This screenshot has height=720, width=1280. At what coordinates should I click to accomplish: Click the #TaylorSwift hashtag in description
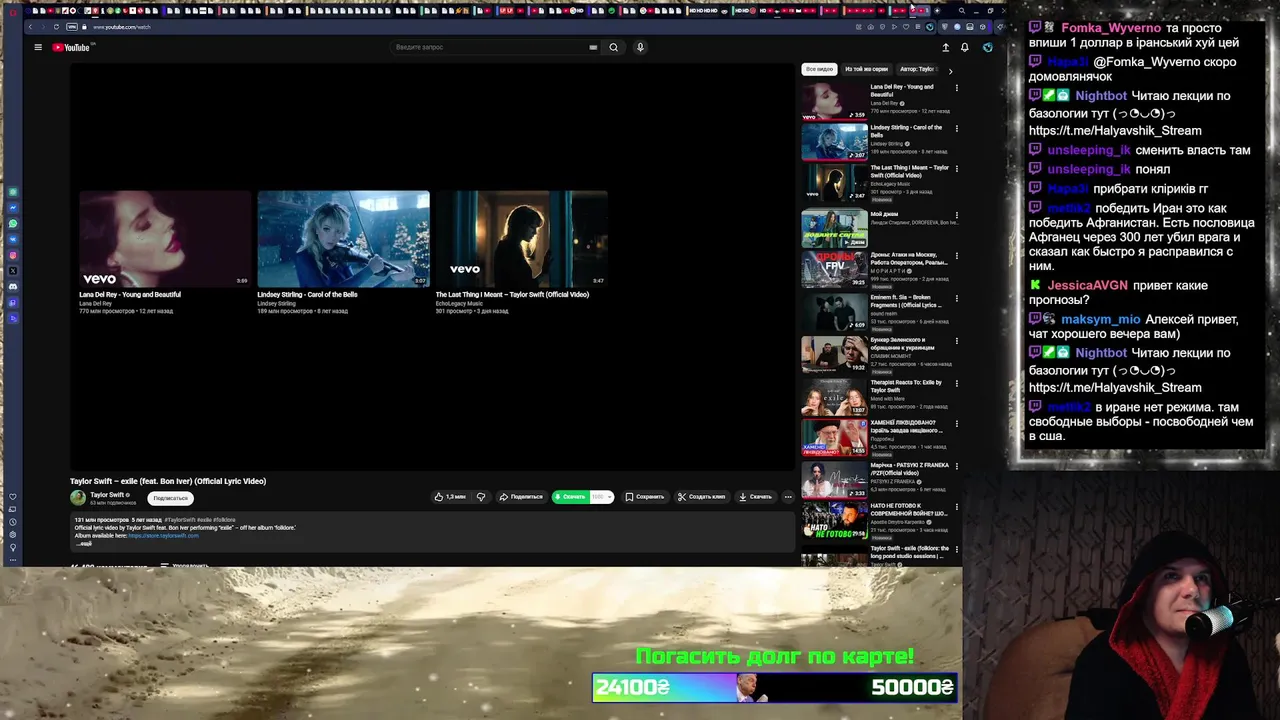180,520
